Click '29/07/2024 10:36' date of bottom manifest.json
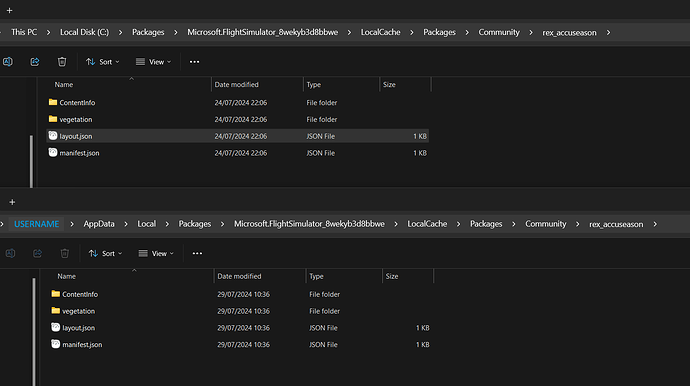 click(243, 345)
